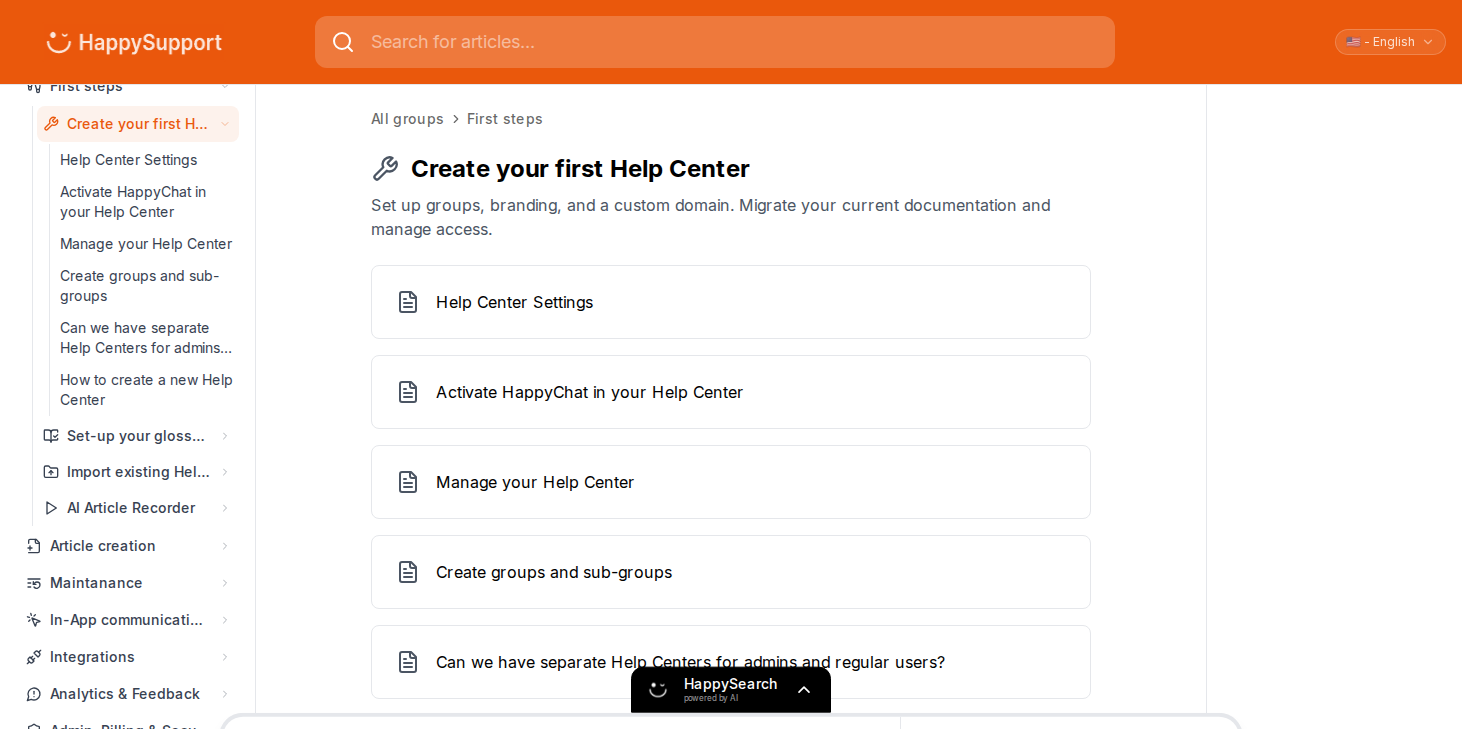Click the play icon for AI Article Recorder
1462x729 pixels.
[51, 508]
